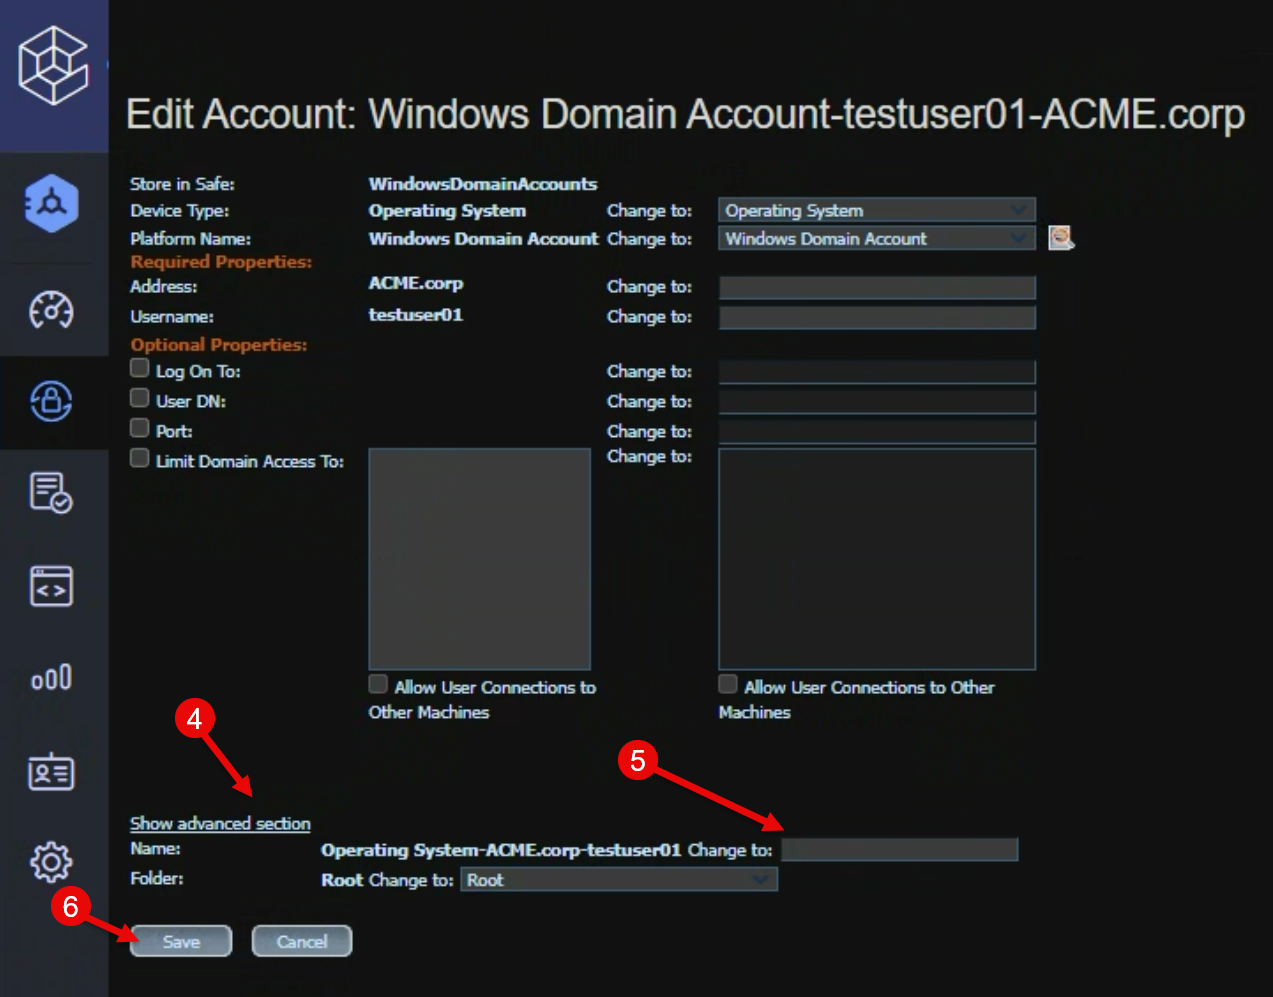
Task: Enable the Port checkbox
Action: [x=140, y=429]
